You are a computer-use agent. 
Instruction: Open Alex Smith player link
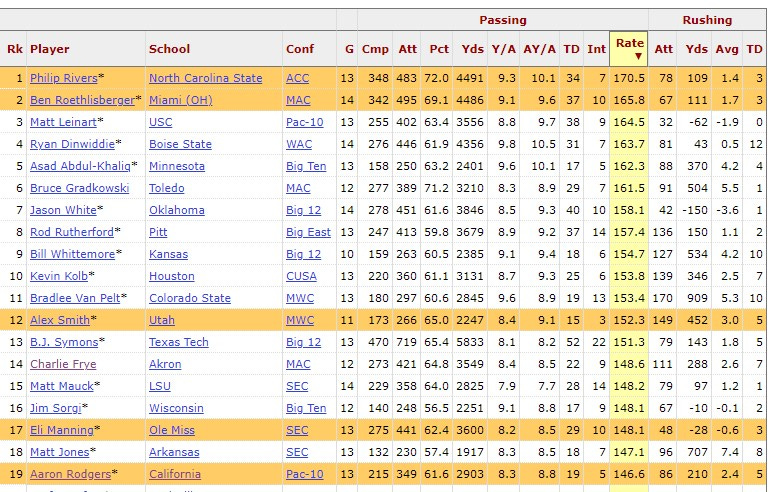pyautogui.click(x=60, y=320)
